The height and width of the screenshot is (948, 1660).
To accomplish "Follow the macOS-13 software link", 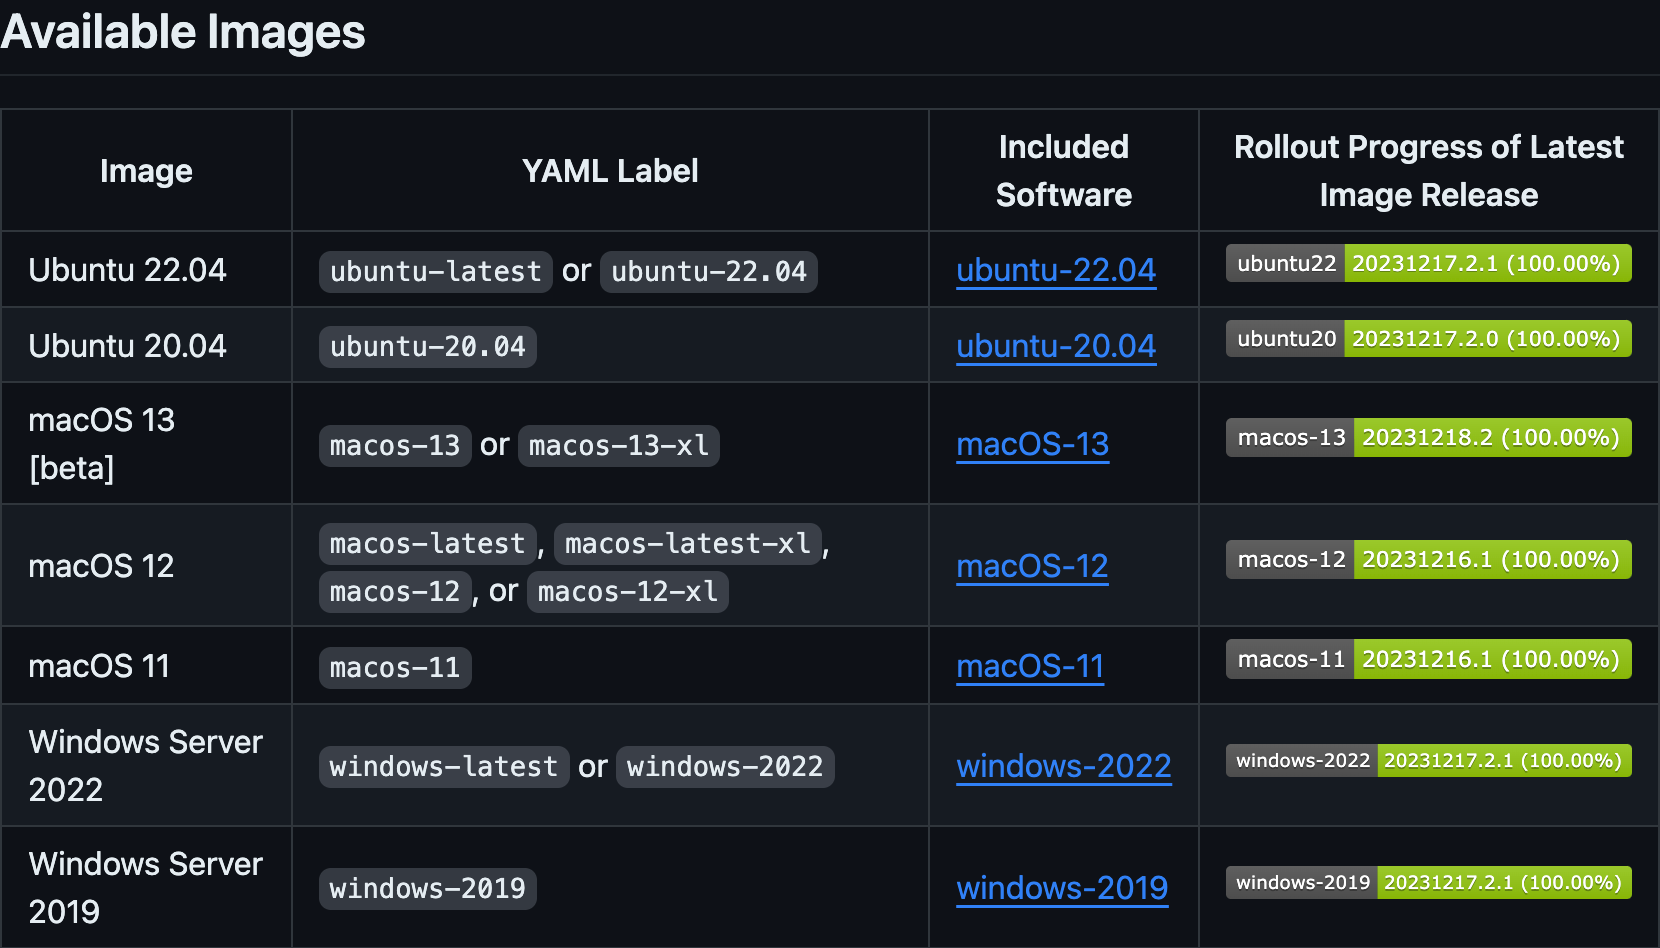I will [1033, 444].
